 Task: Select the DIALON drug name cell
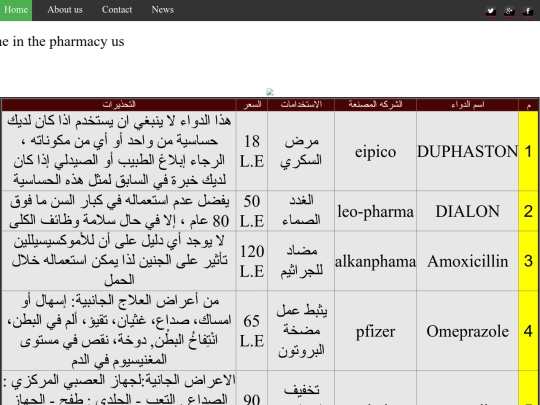(x=467, y=211)
